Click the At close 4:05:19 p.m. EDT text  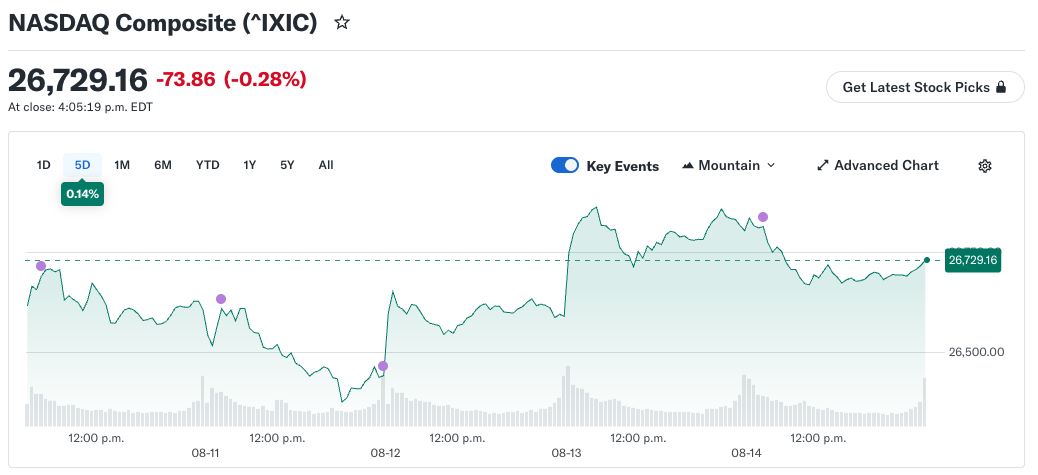pyautogui.click(x=80, y=107)
